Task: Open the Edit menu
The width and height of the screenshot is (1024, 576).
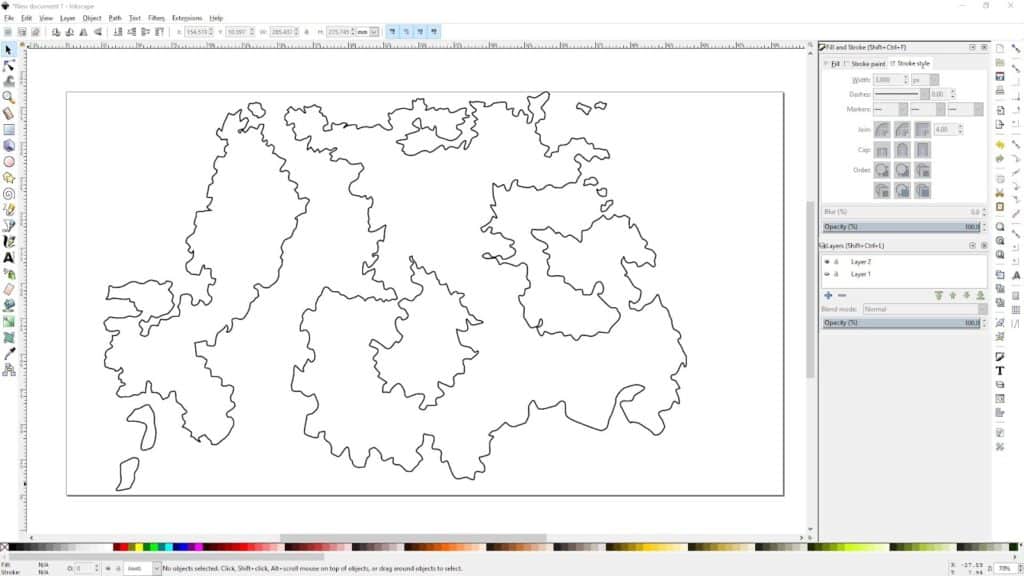Action: (x=26, y=18)
